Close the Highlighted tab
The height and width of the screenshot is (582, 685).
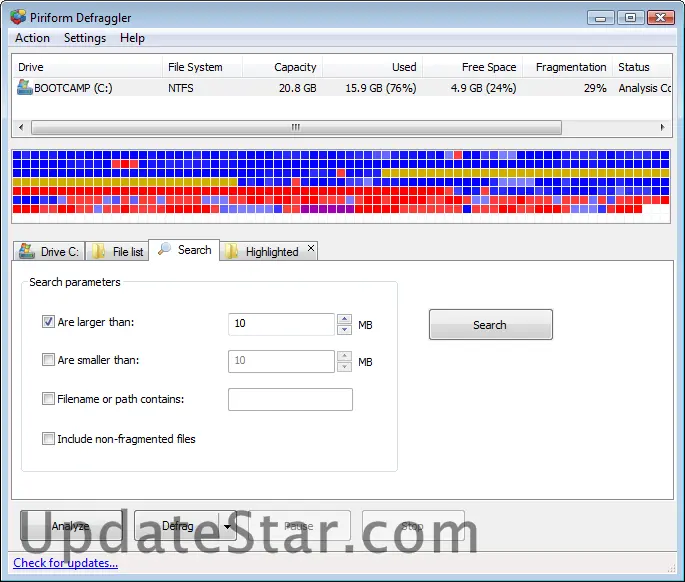tap(311, 248)
